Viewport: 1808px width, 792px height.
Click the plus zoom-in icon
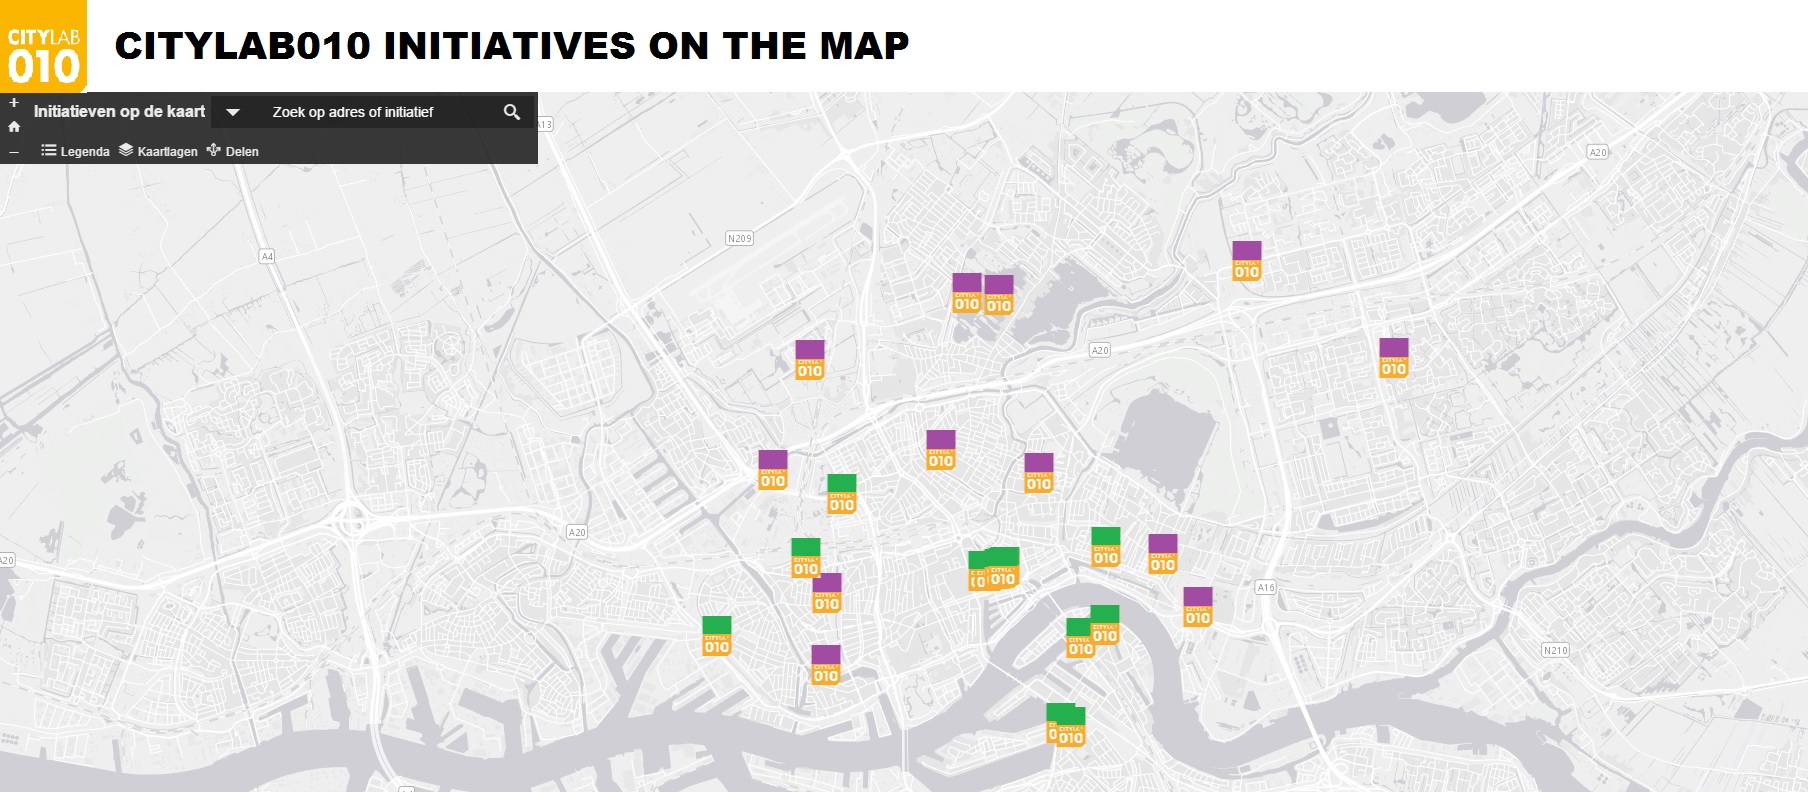pos(14,103)
